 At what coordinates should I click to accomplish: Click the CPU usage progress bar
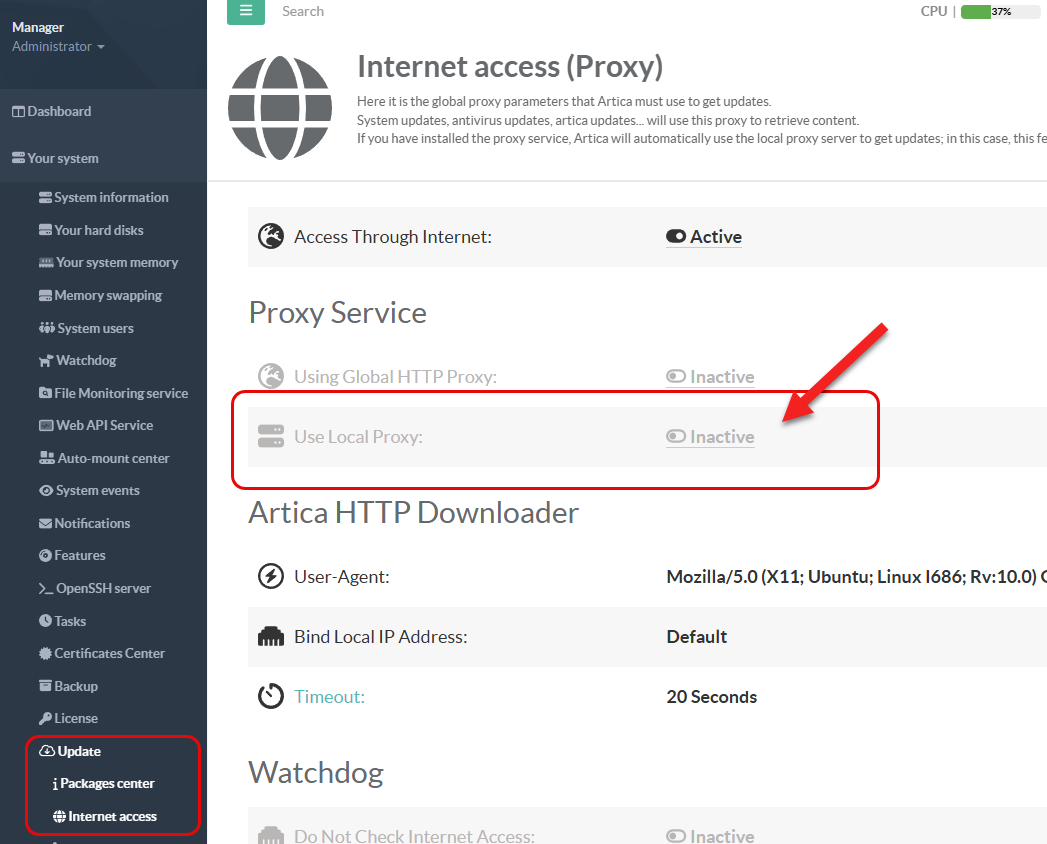click(x=1000, y=12)
